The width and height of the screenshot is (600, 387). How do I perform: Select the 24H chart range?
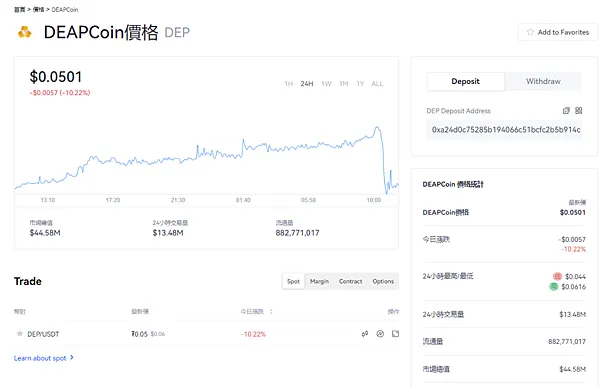(307, 83)
